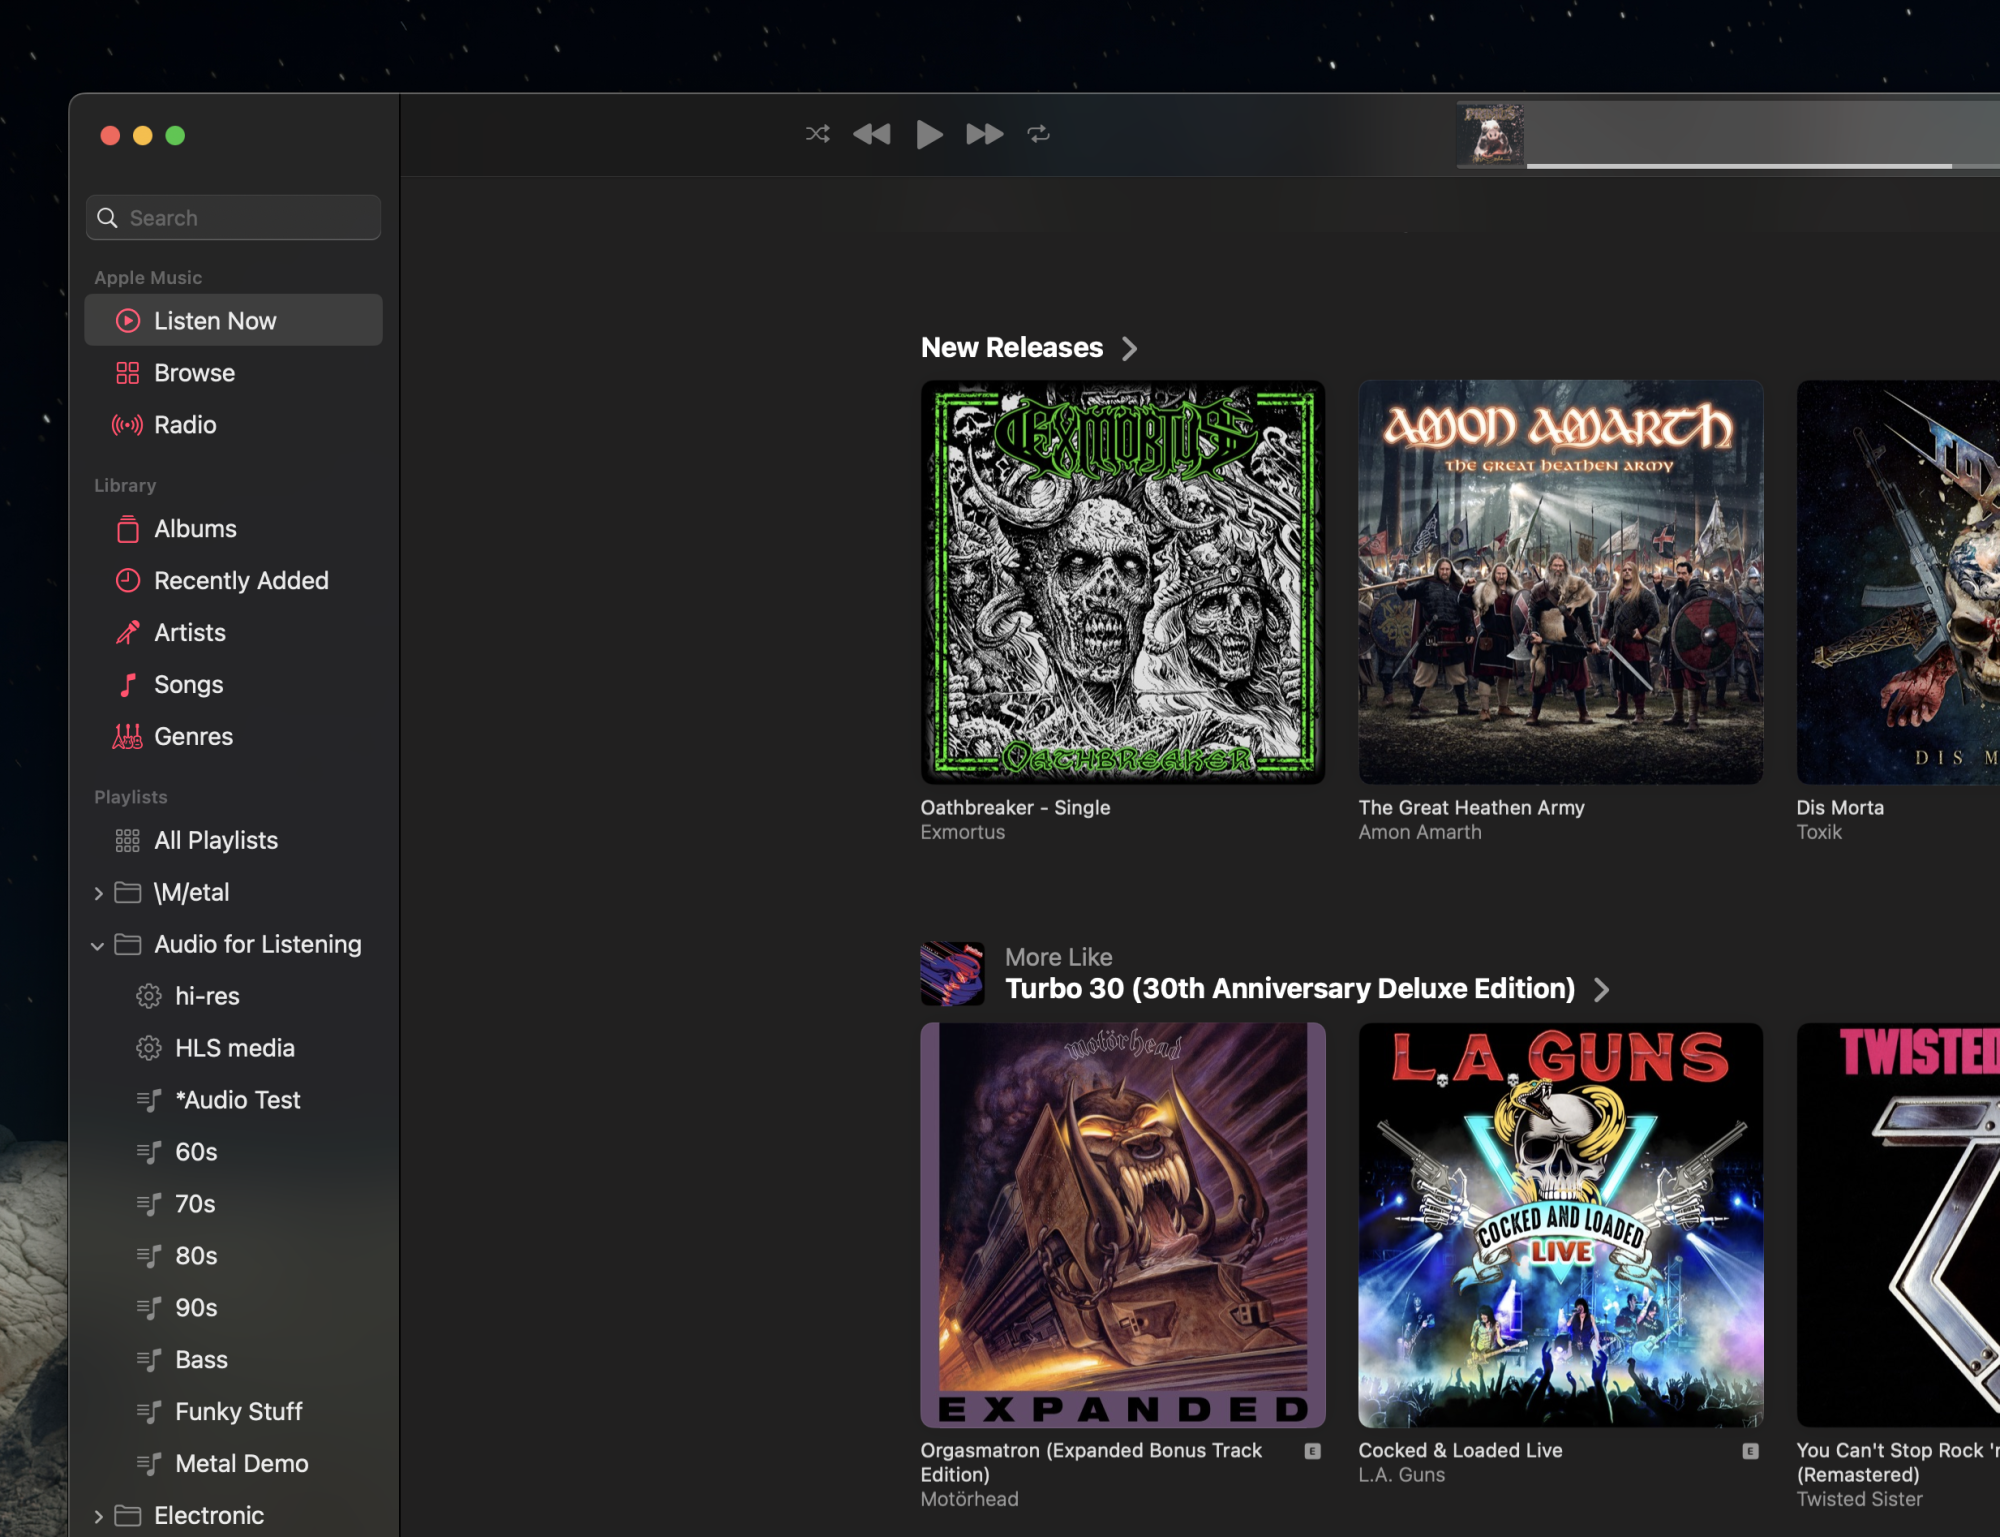Image resolution: width=2000 pixels, height=1537 pixels.
Task: Expand the Electronic playlist folder
Action: tap(98, 1516)
